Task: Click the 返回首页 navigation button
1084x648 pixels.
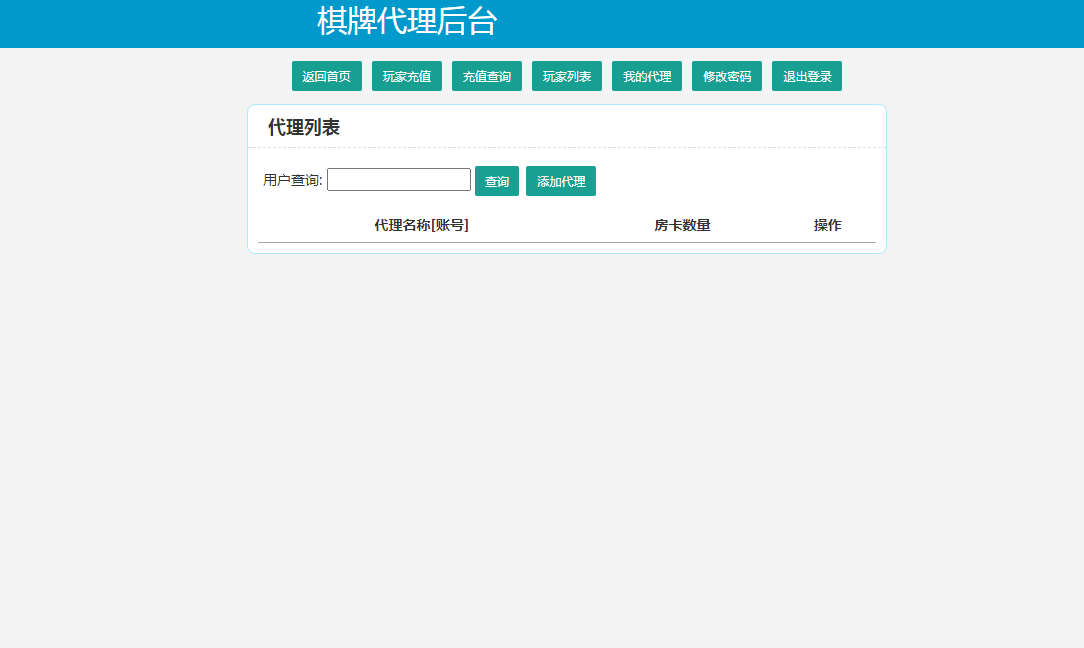Action: (x=326, y=75)
